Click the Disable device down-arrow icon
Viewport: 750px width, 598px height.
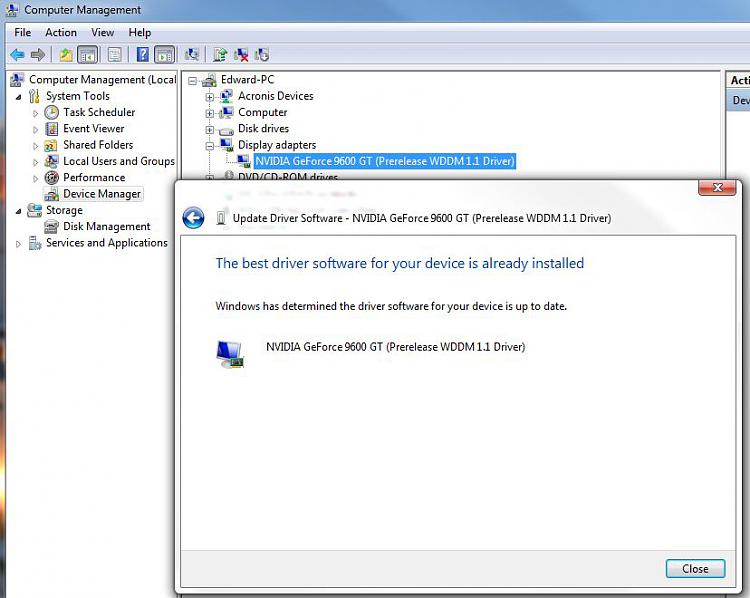(x=262, y=55)
